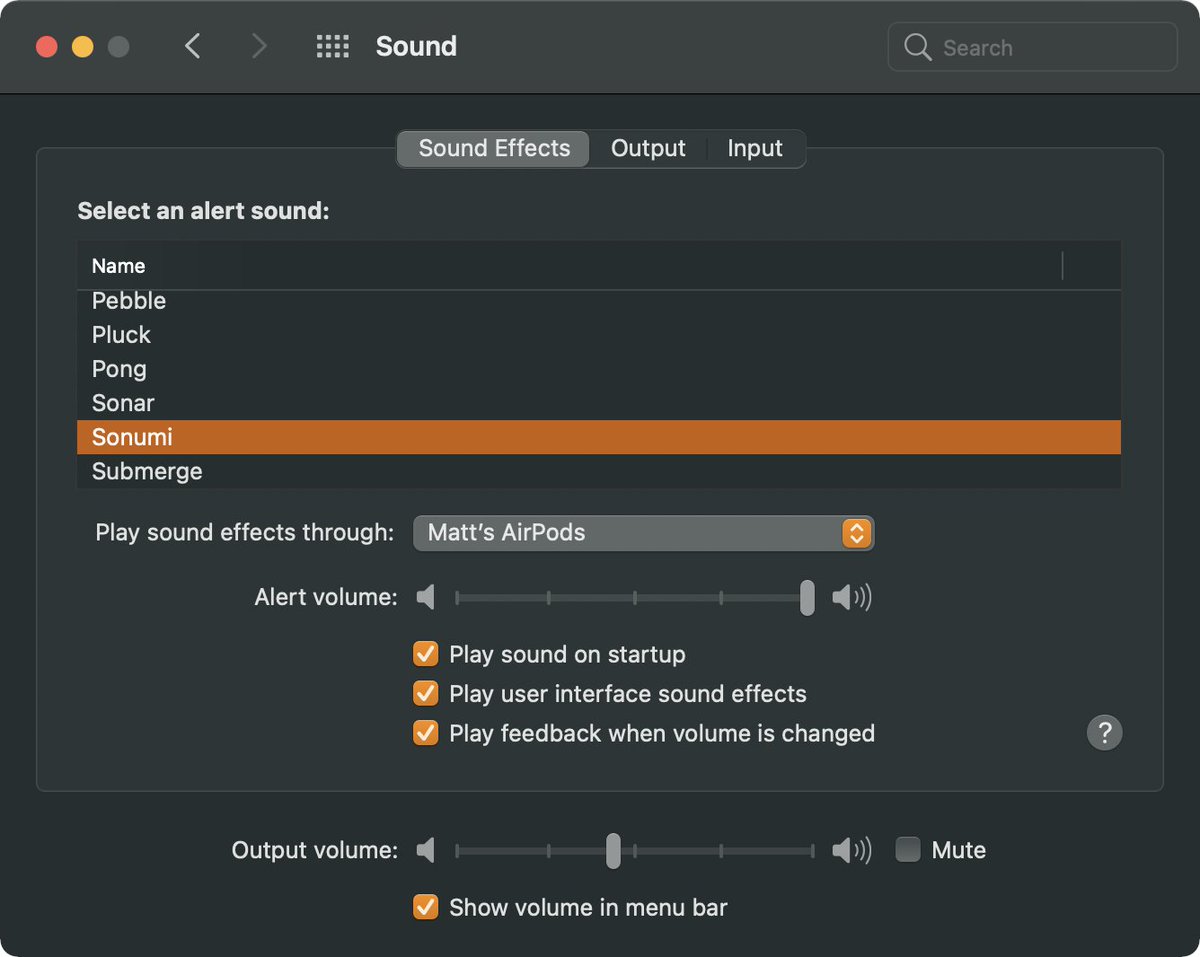
Task: Click the loud speaker icon beside Alert volume
Action: click(x=852, y=598)
